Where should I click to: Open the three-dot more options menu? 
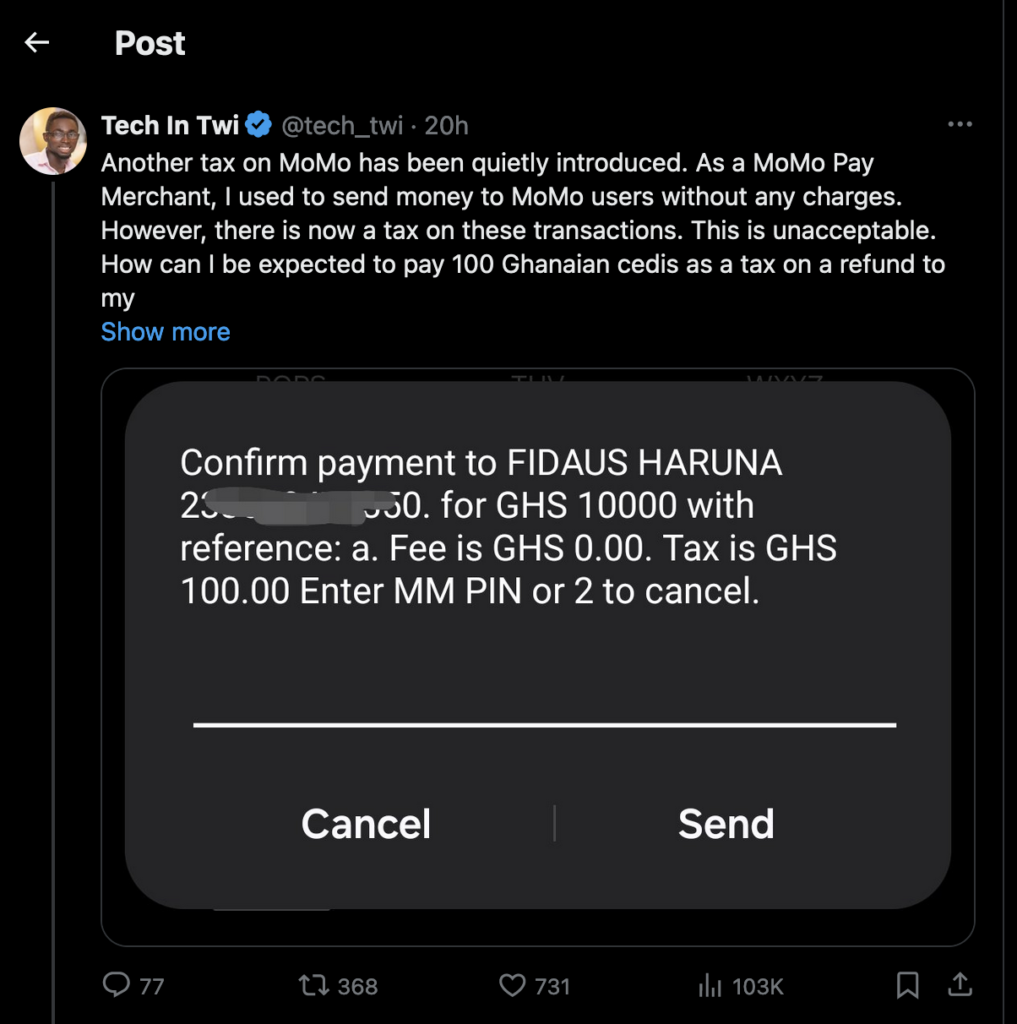coord(959,124)
